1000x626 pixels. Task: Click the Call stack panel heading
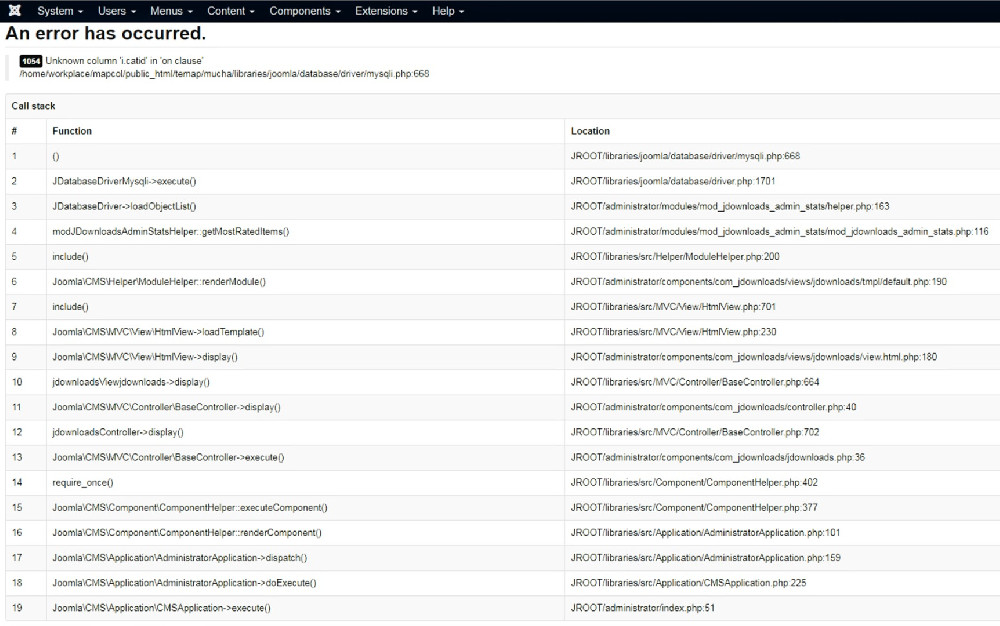pos(33,106)
